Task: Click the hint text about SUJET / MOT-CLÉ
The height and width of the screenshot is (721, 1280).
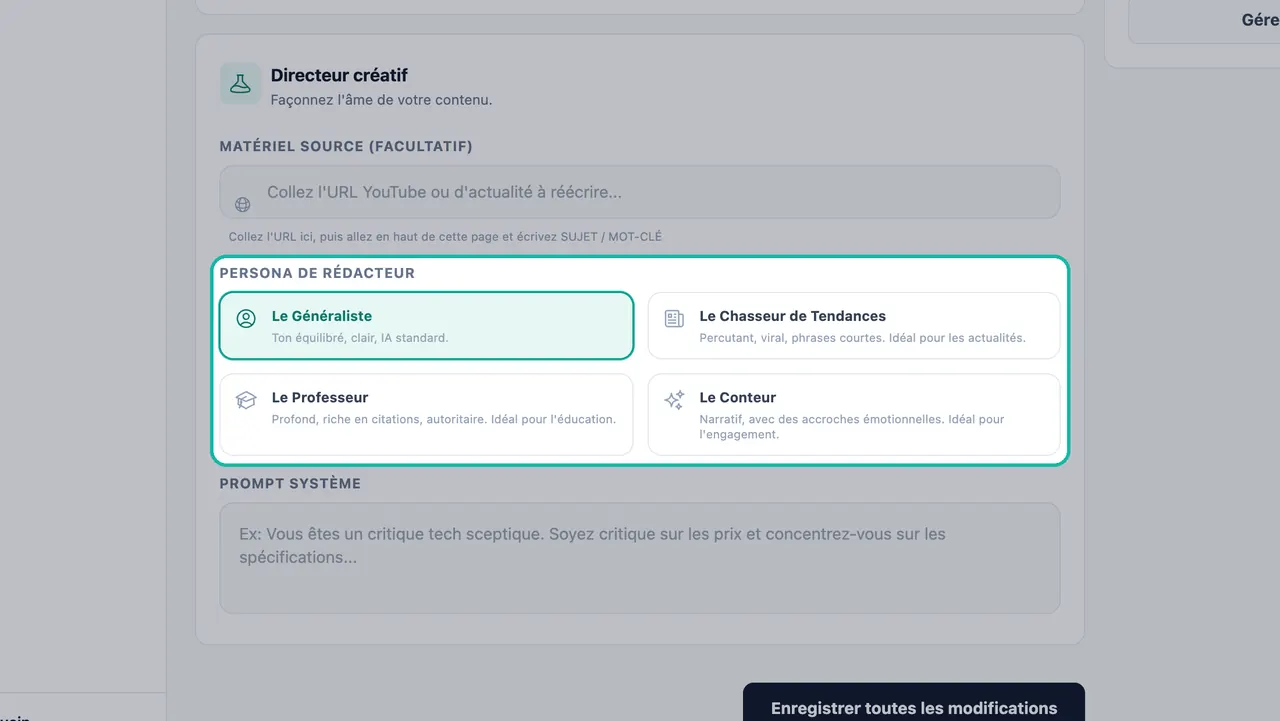Action: [x=445, y=237]
